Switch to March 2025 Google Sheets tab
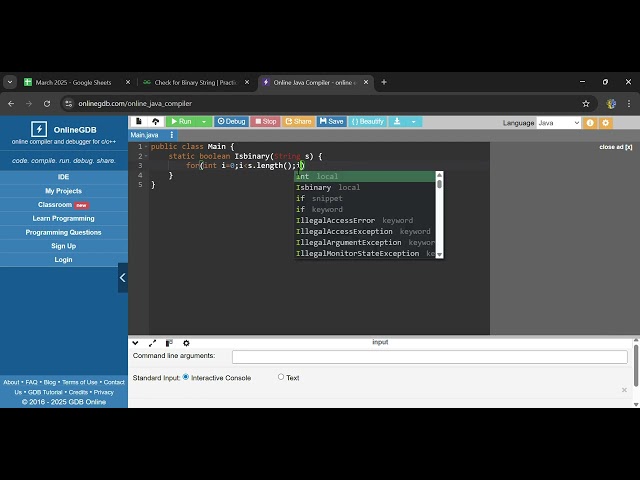The image size is (640, 480). pyautogui.click(x=76, y=82)
